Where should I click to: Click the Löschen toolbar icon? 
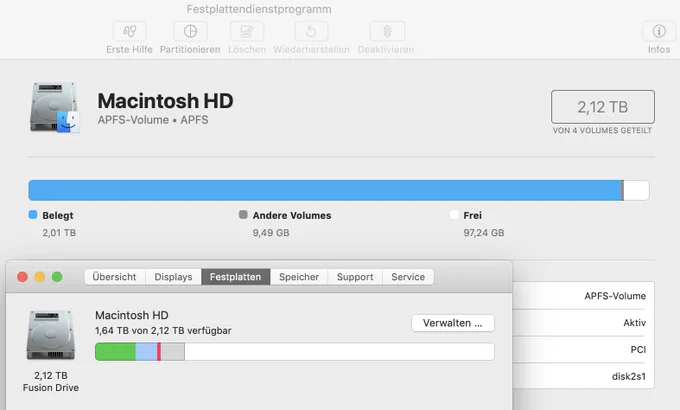(x=247, y=32)
